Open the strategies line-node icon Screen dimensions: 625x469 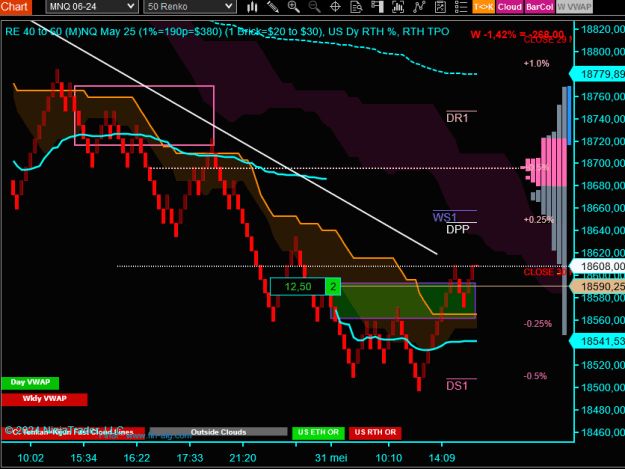click(419, 7)
